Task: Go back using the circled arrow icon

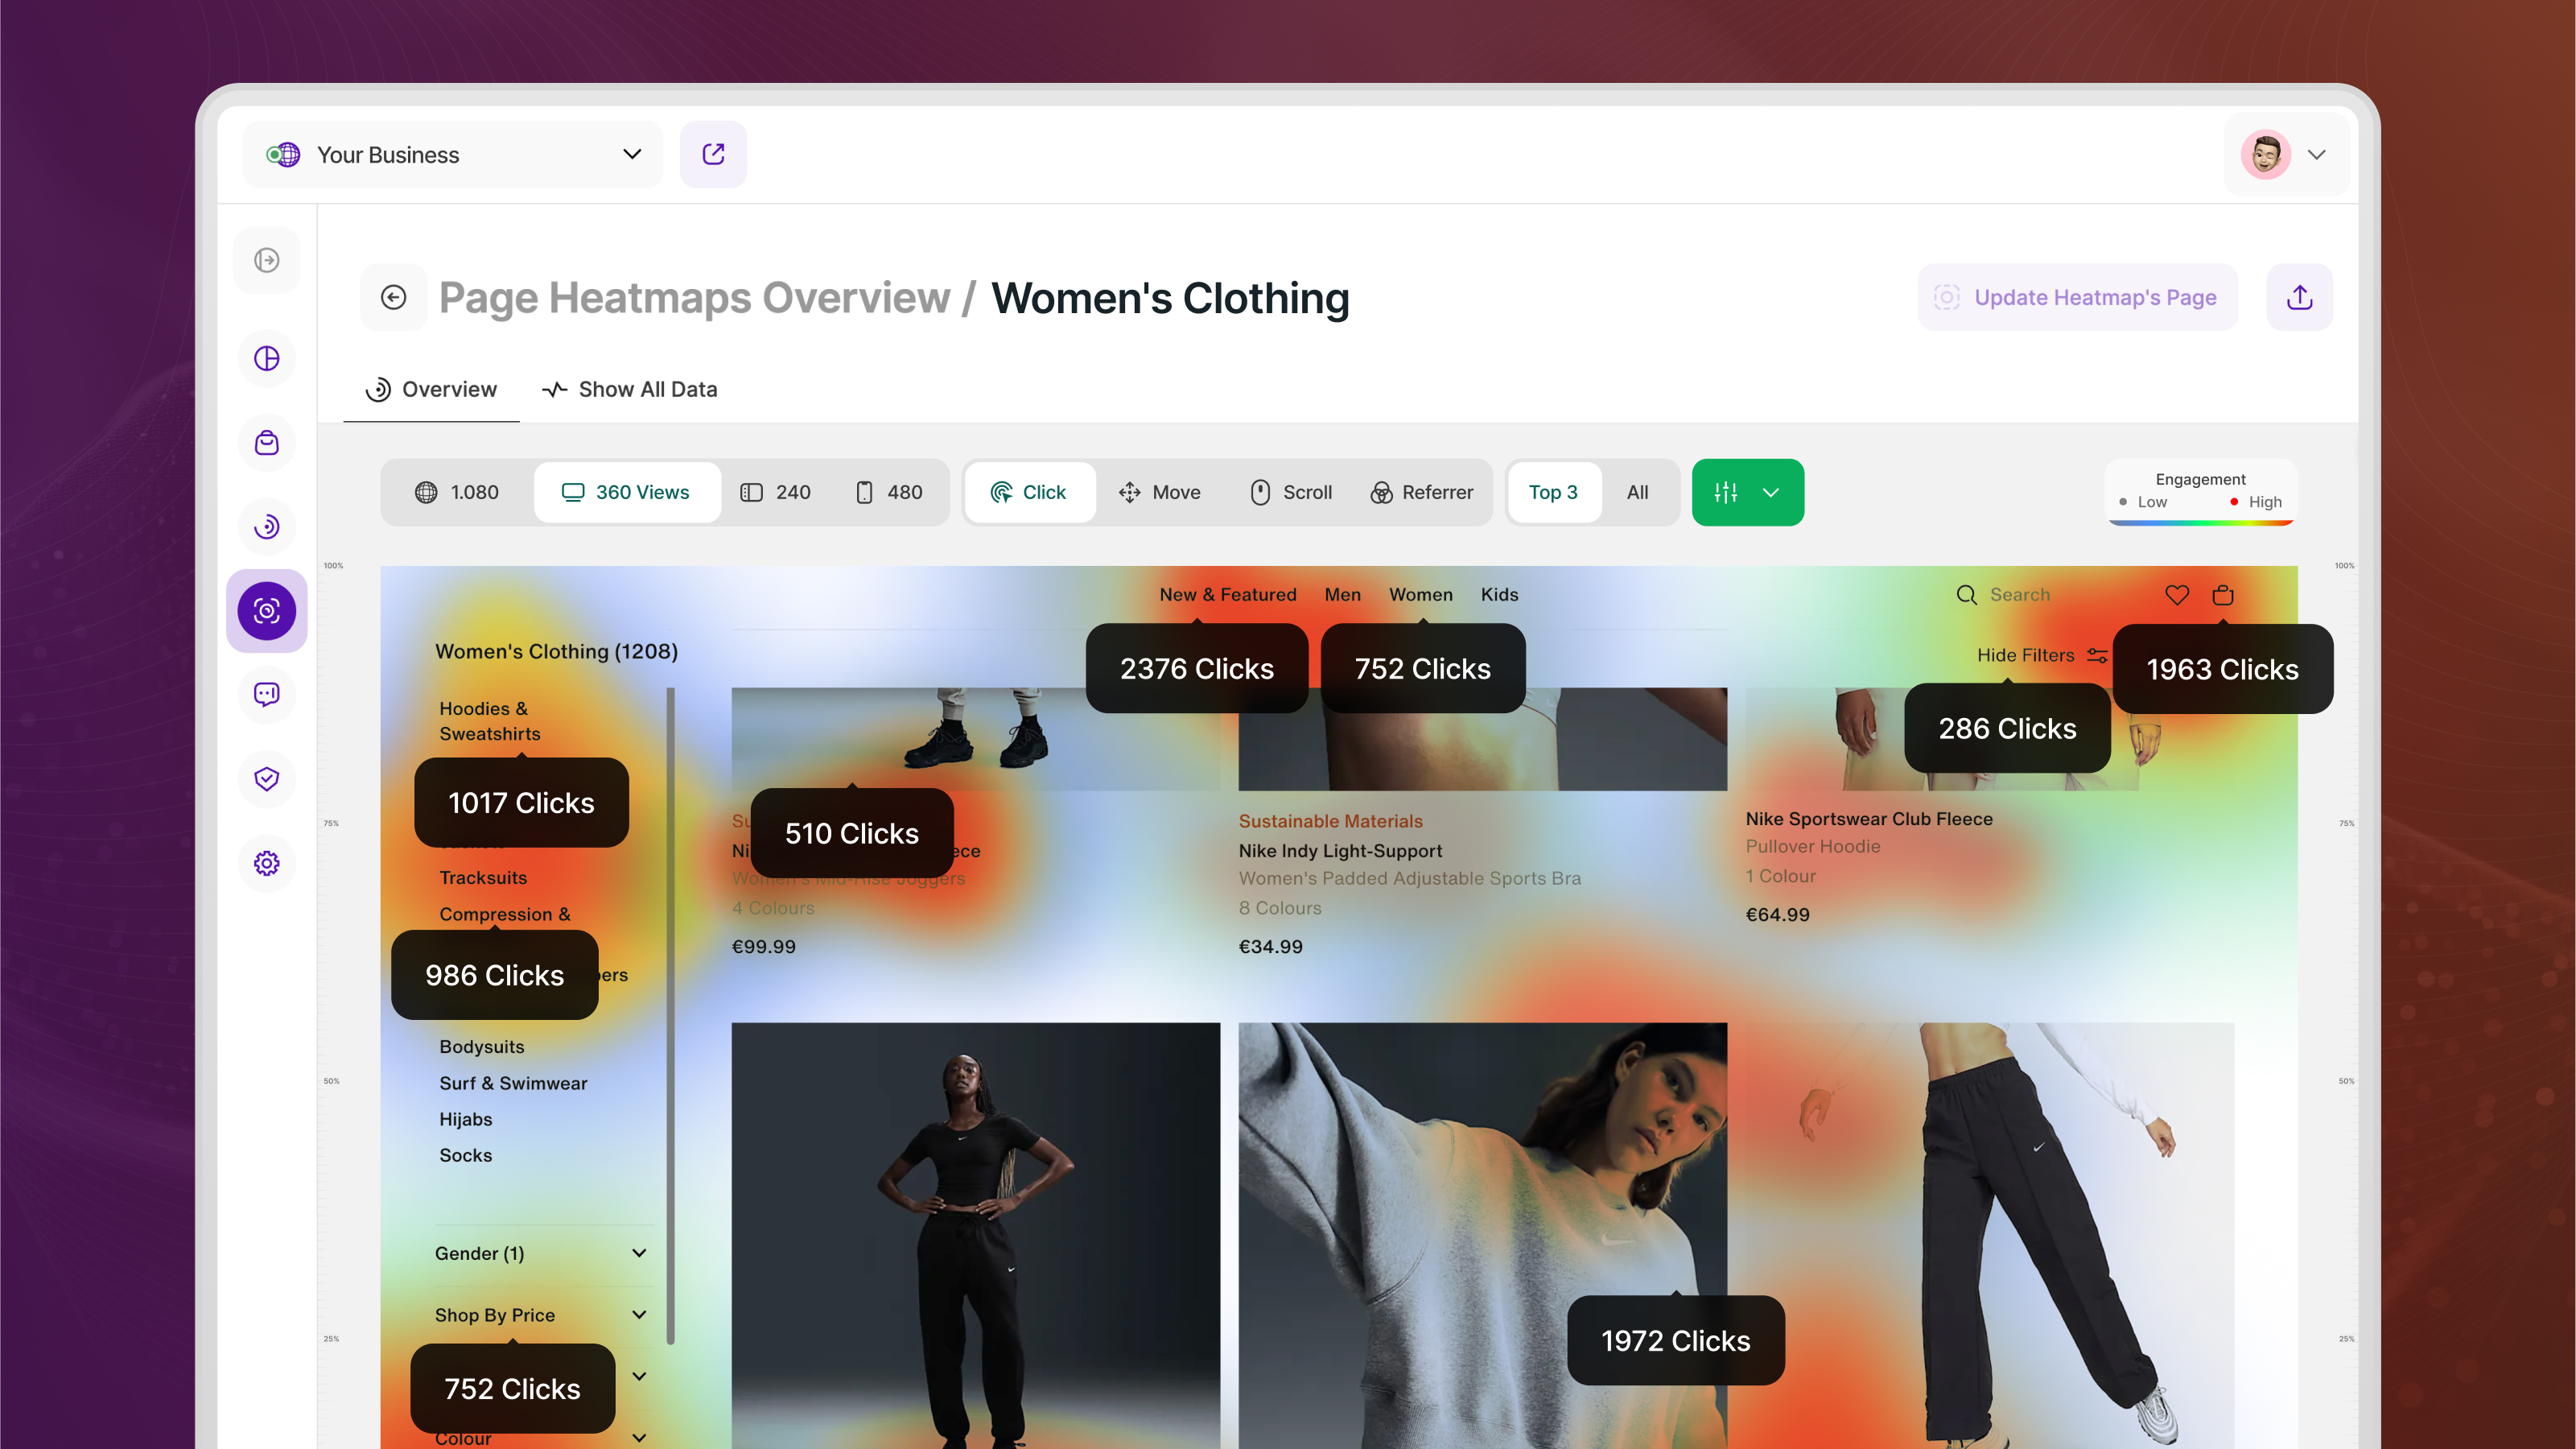Action: click(393, 297)
